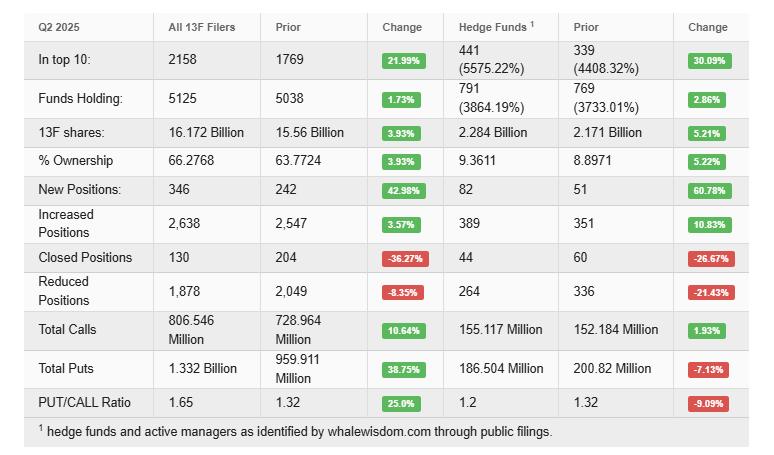774x455 pixels.
Task: Click the red -36.27% change badge
Action: 403,258
